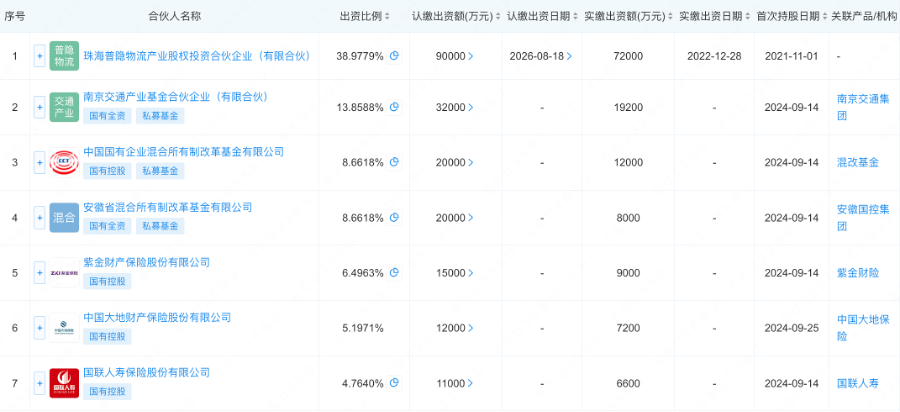The height and width of the screenshot is (412, 900).
Task: Sort by 实缴出资额(万元) column header
Action: pyautogui.click(x=629, y=16)
